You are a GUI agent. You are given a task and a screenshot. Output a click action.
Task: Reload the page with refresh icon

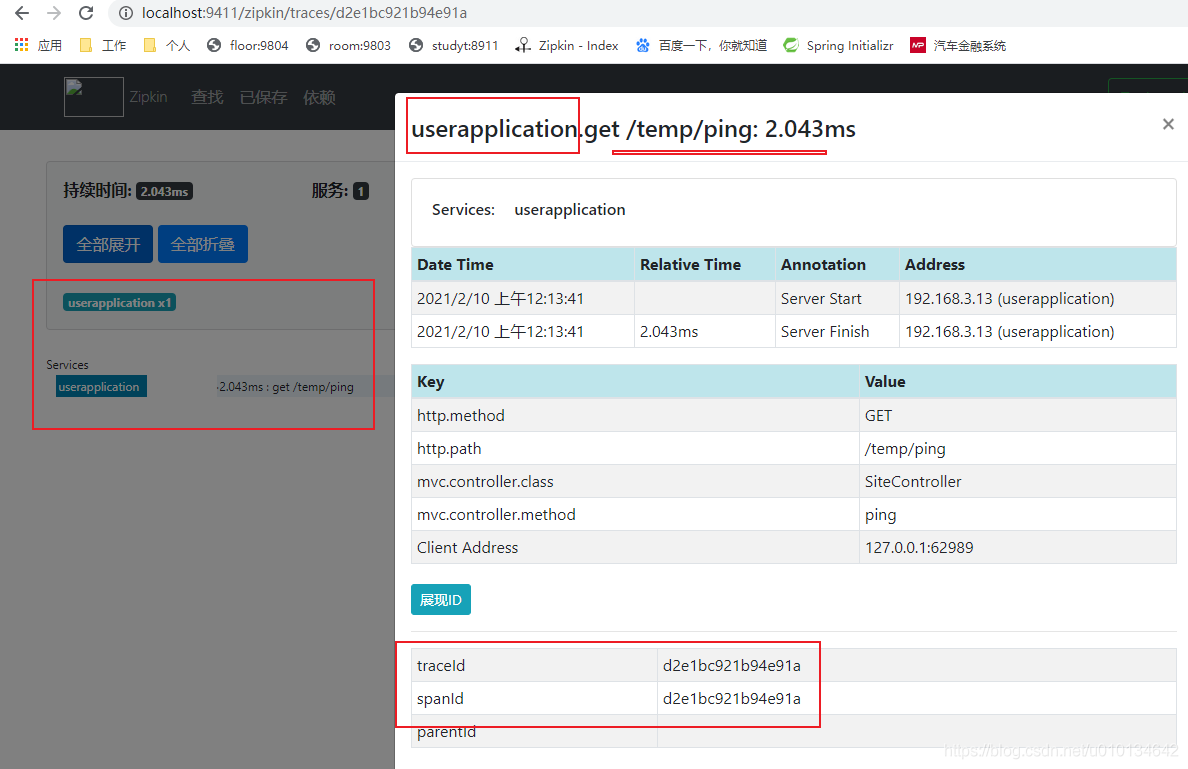click(x=86, y=13)
